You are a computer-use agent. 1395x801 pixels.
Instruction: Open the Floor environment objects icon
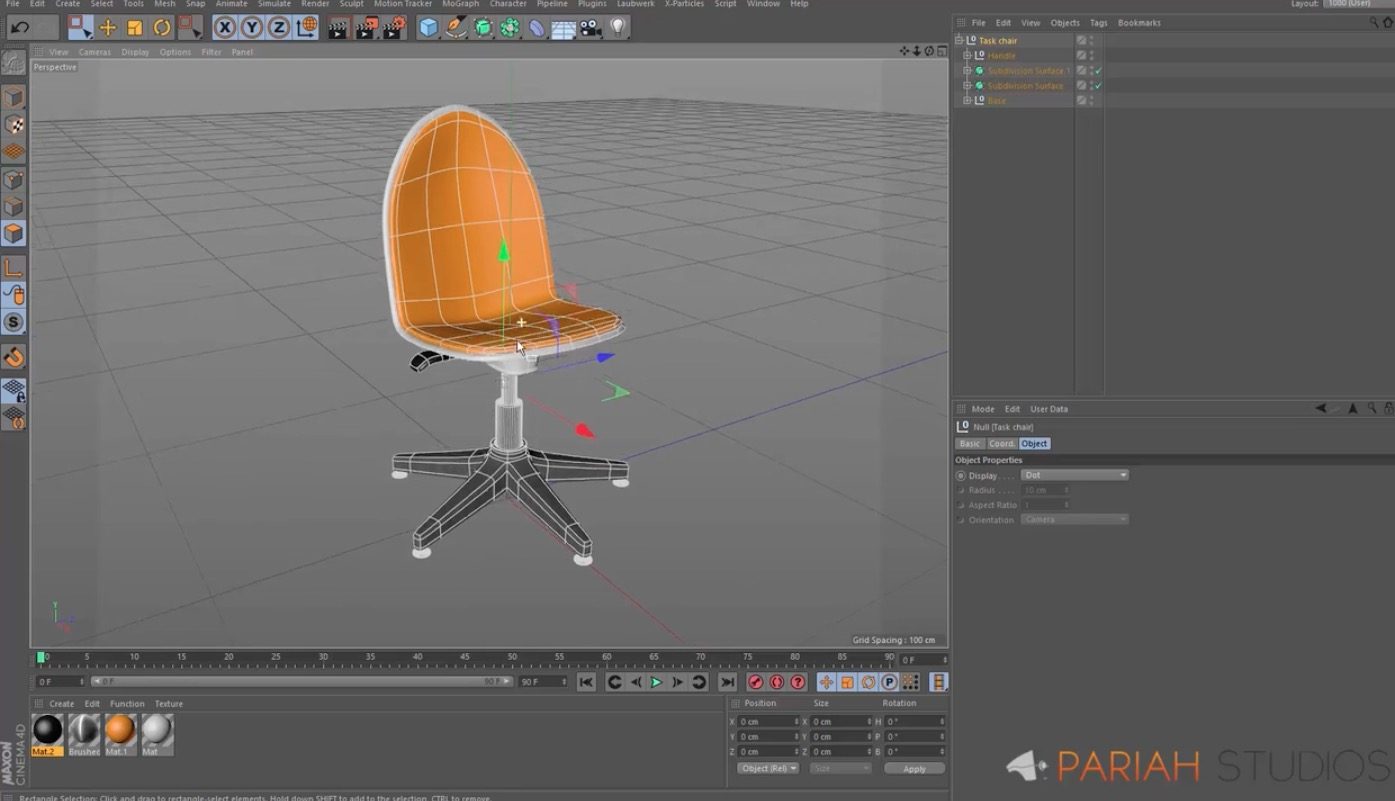(x=564, y=28)
